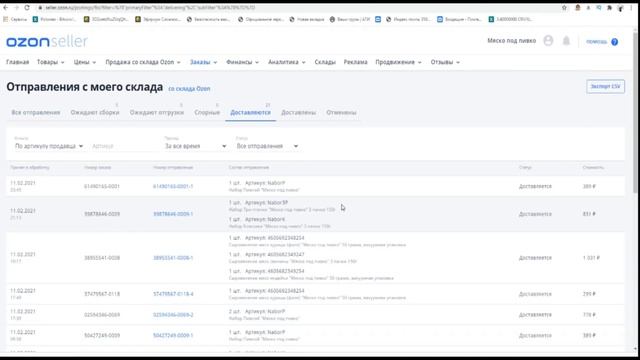The image size is (640, 360).
Task: Click order number 61490165-0001 cell
Action: point(102,187)
